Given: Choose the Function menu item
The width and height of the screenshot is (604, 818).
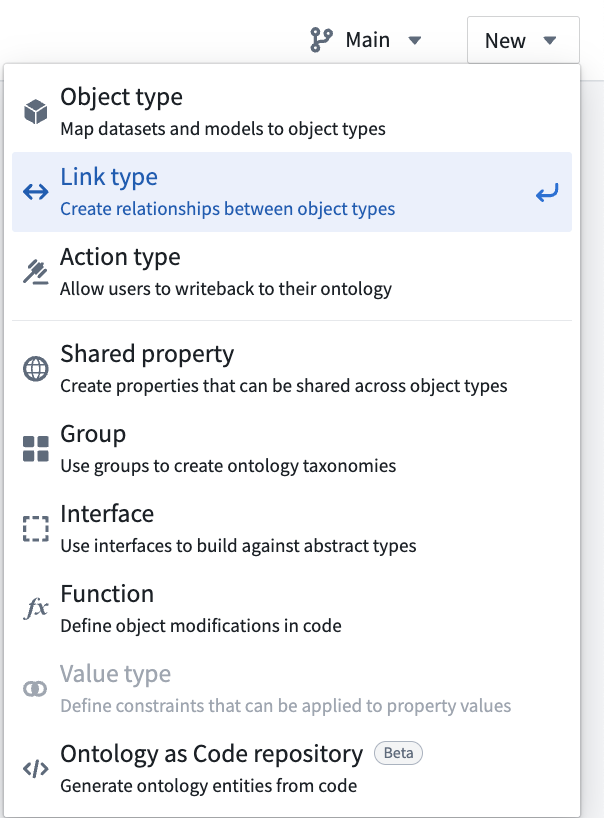Looking at the screenshot, I should tap(292, 608).
